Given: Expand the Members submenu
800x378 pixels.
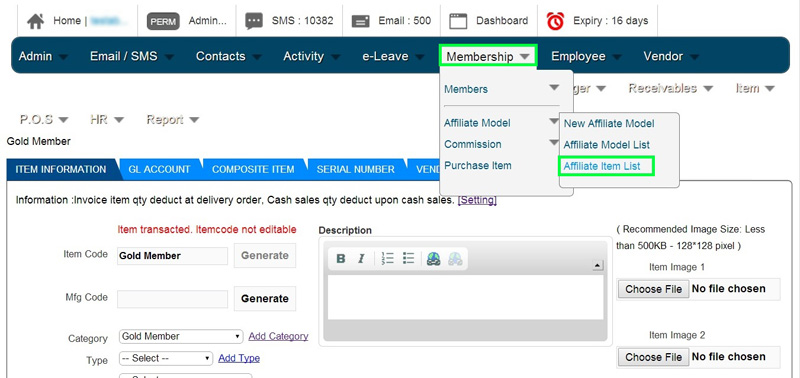Looking at the screenshot, I should coord(502,89).
